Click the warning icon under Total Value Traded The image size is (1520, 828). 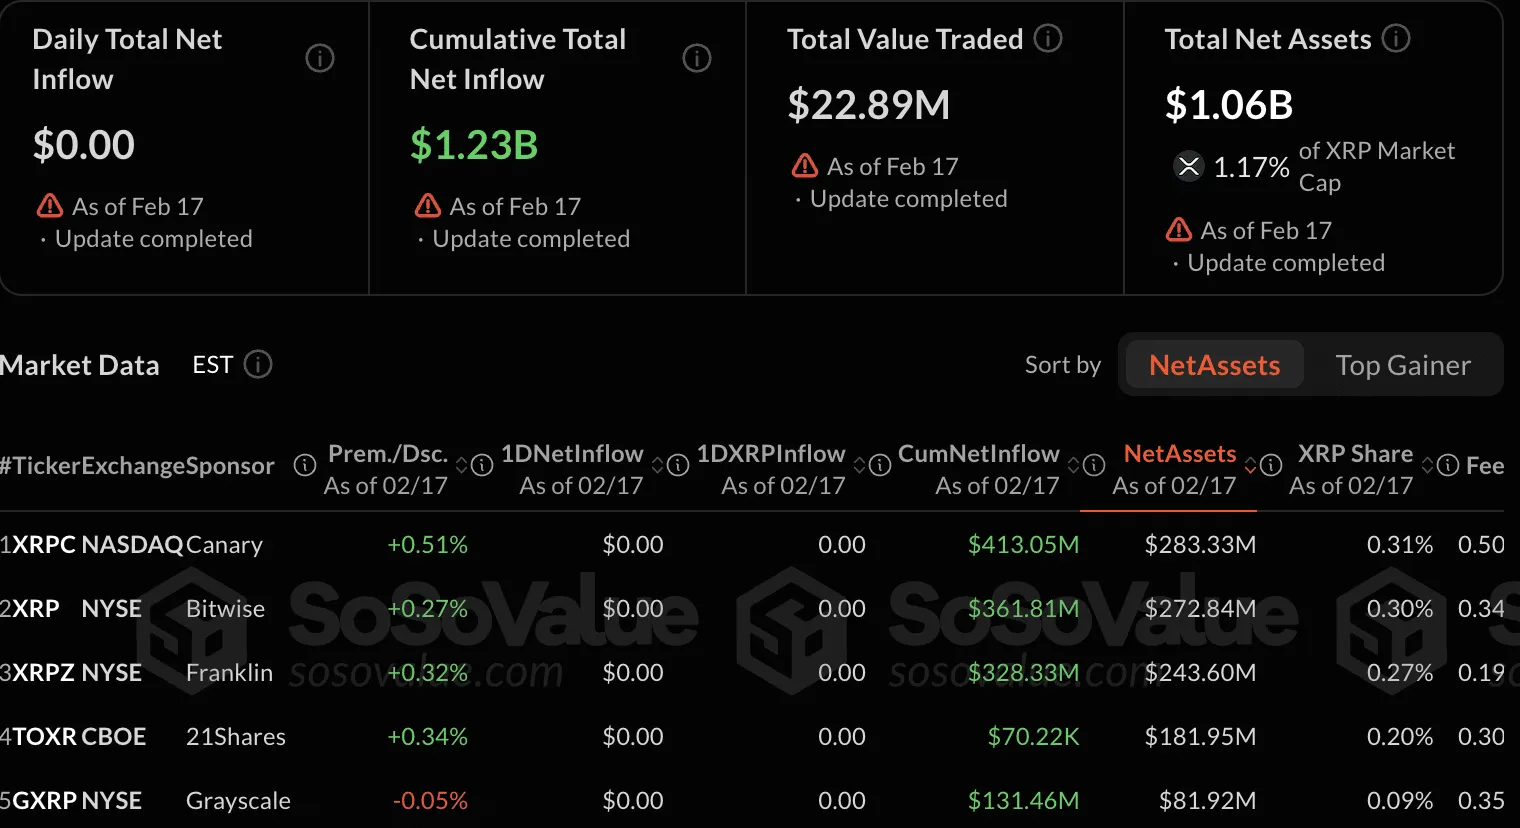805,166
